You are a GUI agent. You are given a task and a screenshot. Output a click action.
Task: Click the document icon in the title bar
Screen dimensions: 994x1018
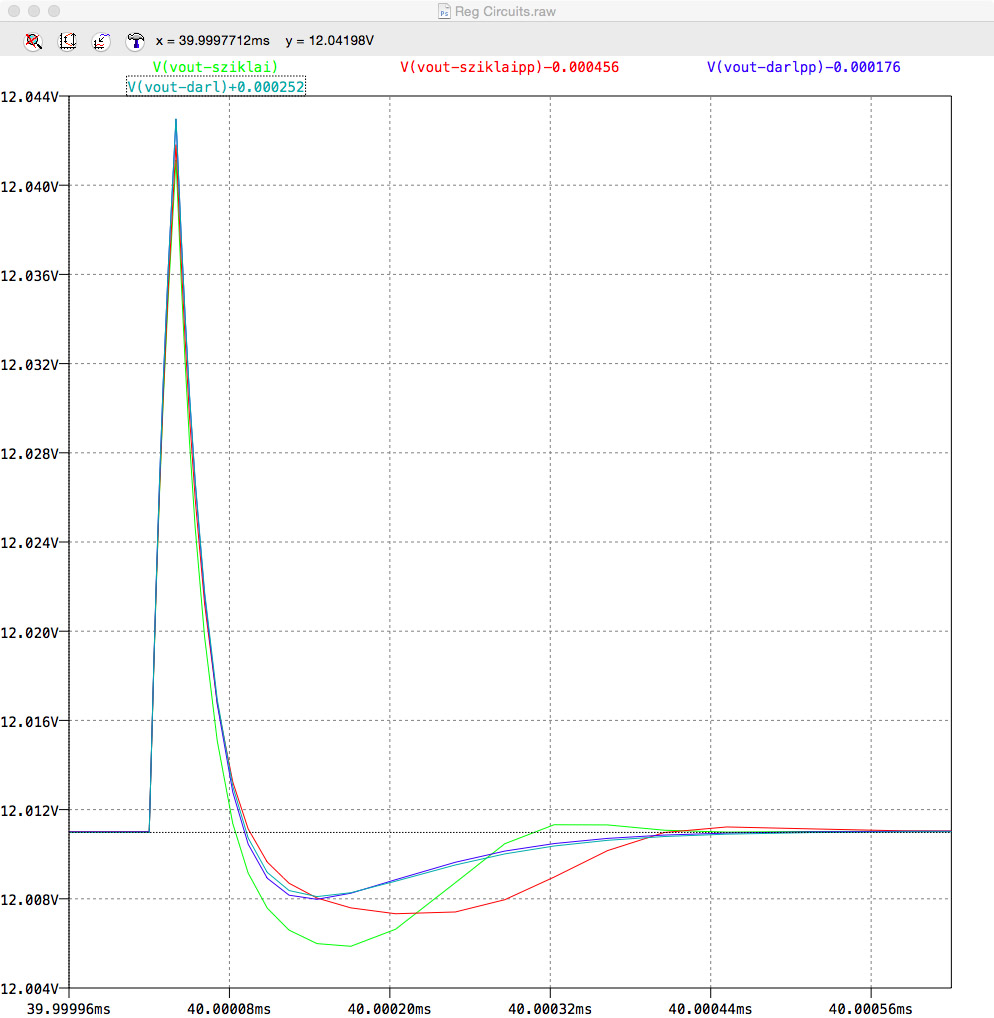coord(444,11)
